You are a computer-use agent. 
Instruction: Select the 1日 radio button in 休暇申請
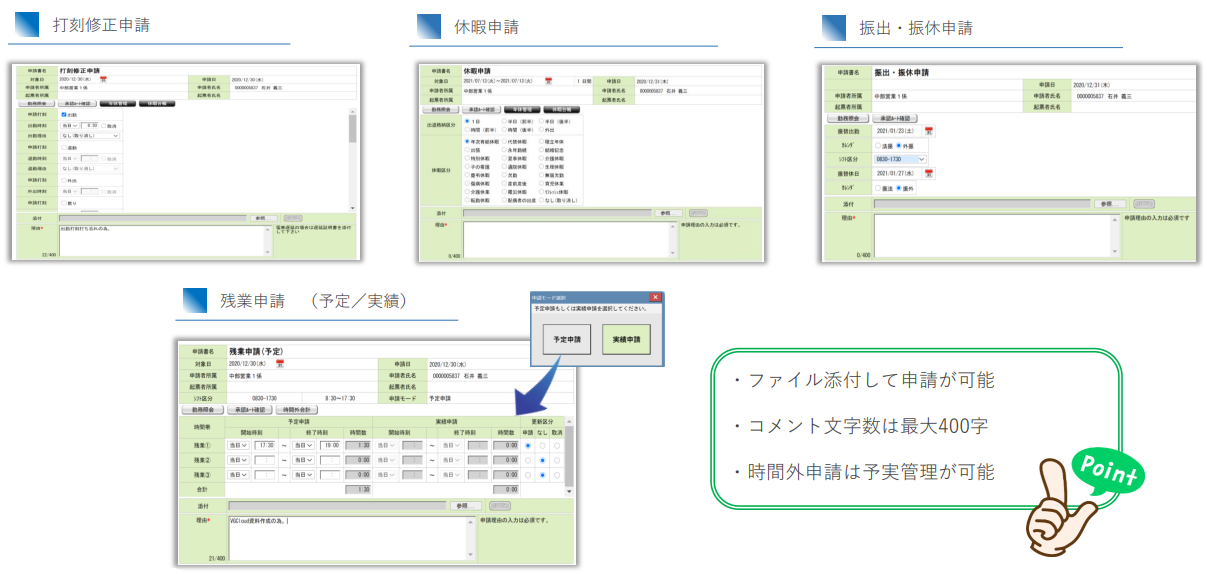pos(467,121)
